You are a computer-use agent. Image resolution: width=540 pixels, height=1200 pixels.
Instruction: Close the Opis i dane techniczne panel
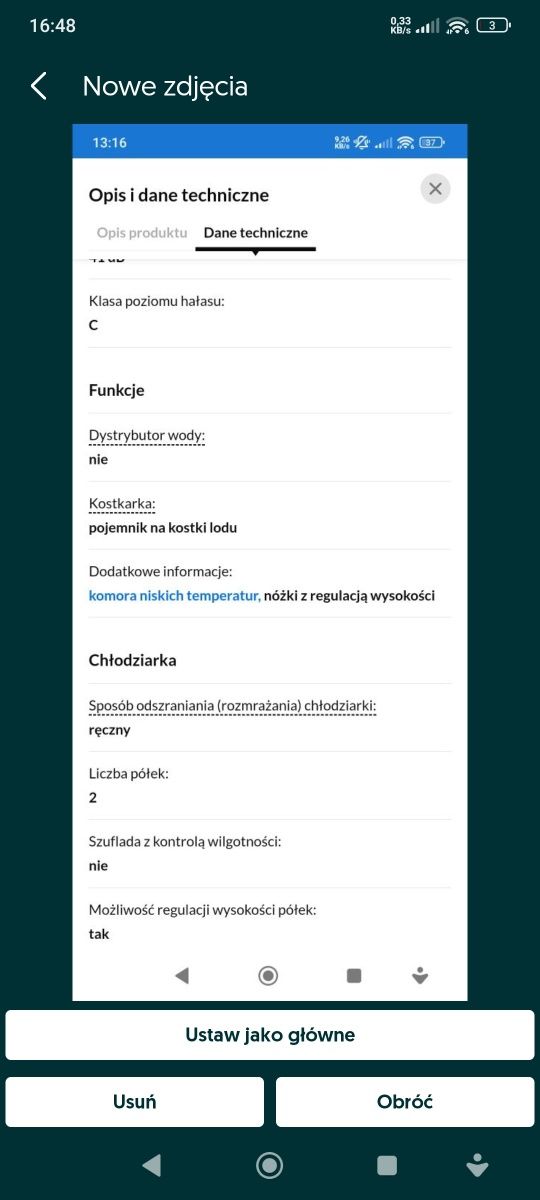pos(435,189)
